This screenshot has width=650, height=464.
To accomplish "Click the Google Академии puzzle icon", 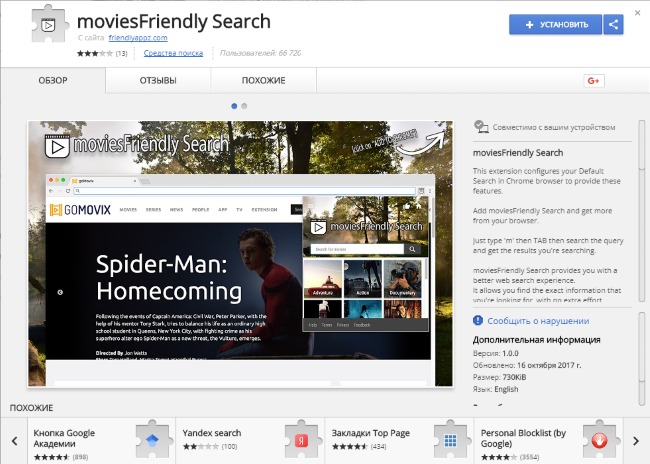I will click(153, 439).
